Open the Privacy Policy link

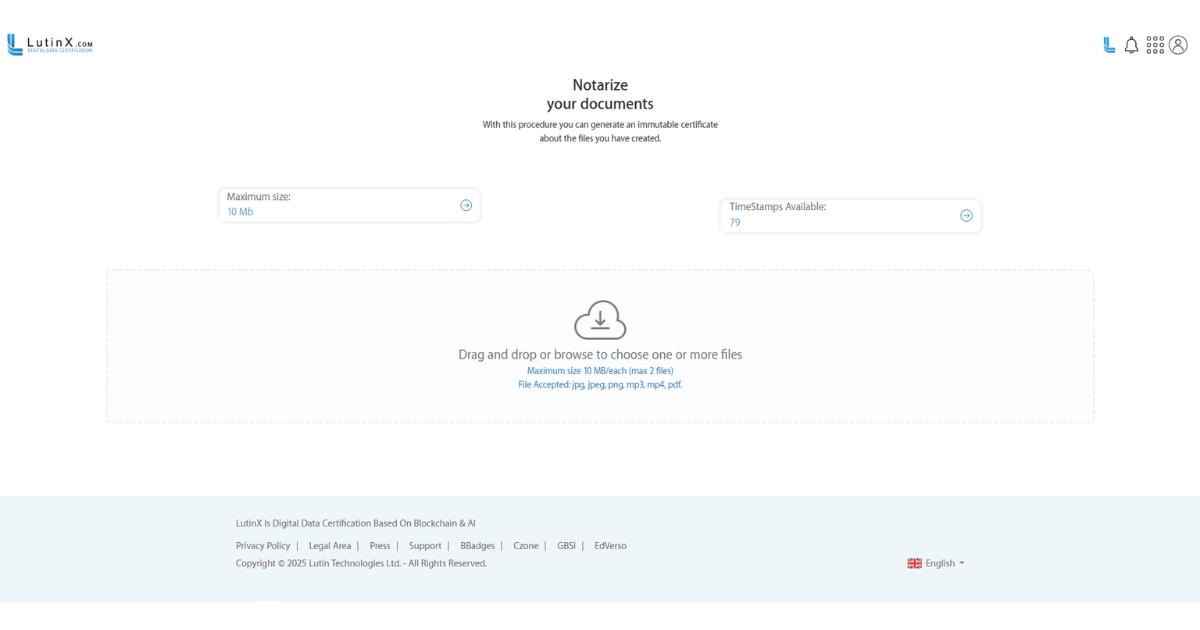click(x=263, y=546)
